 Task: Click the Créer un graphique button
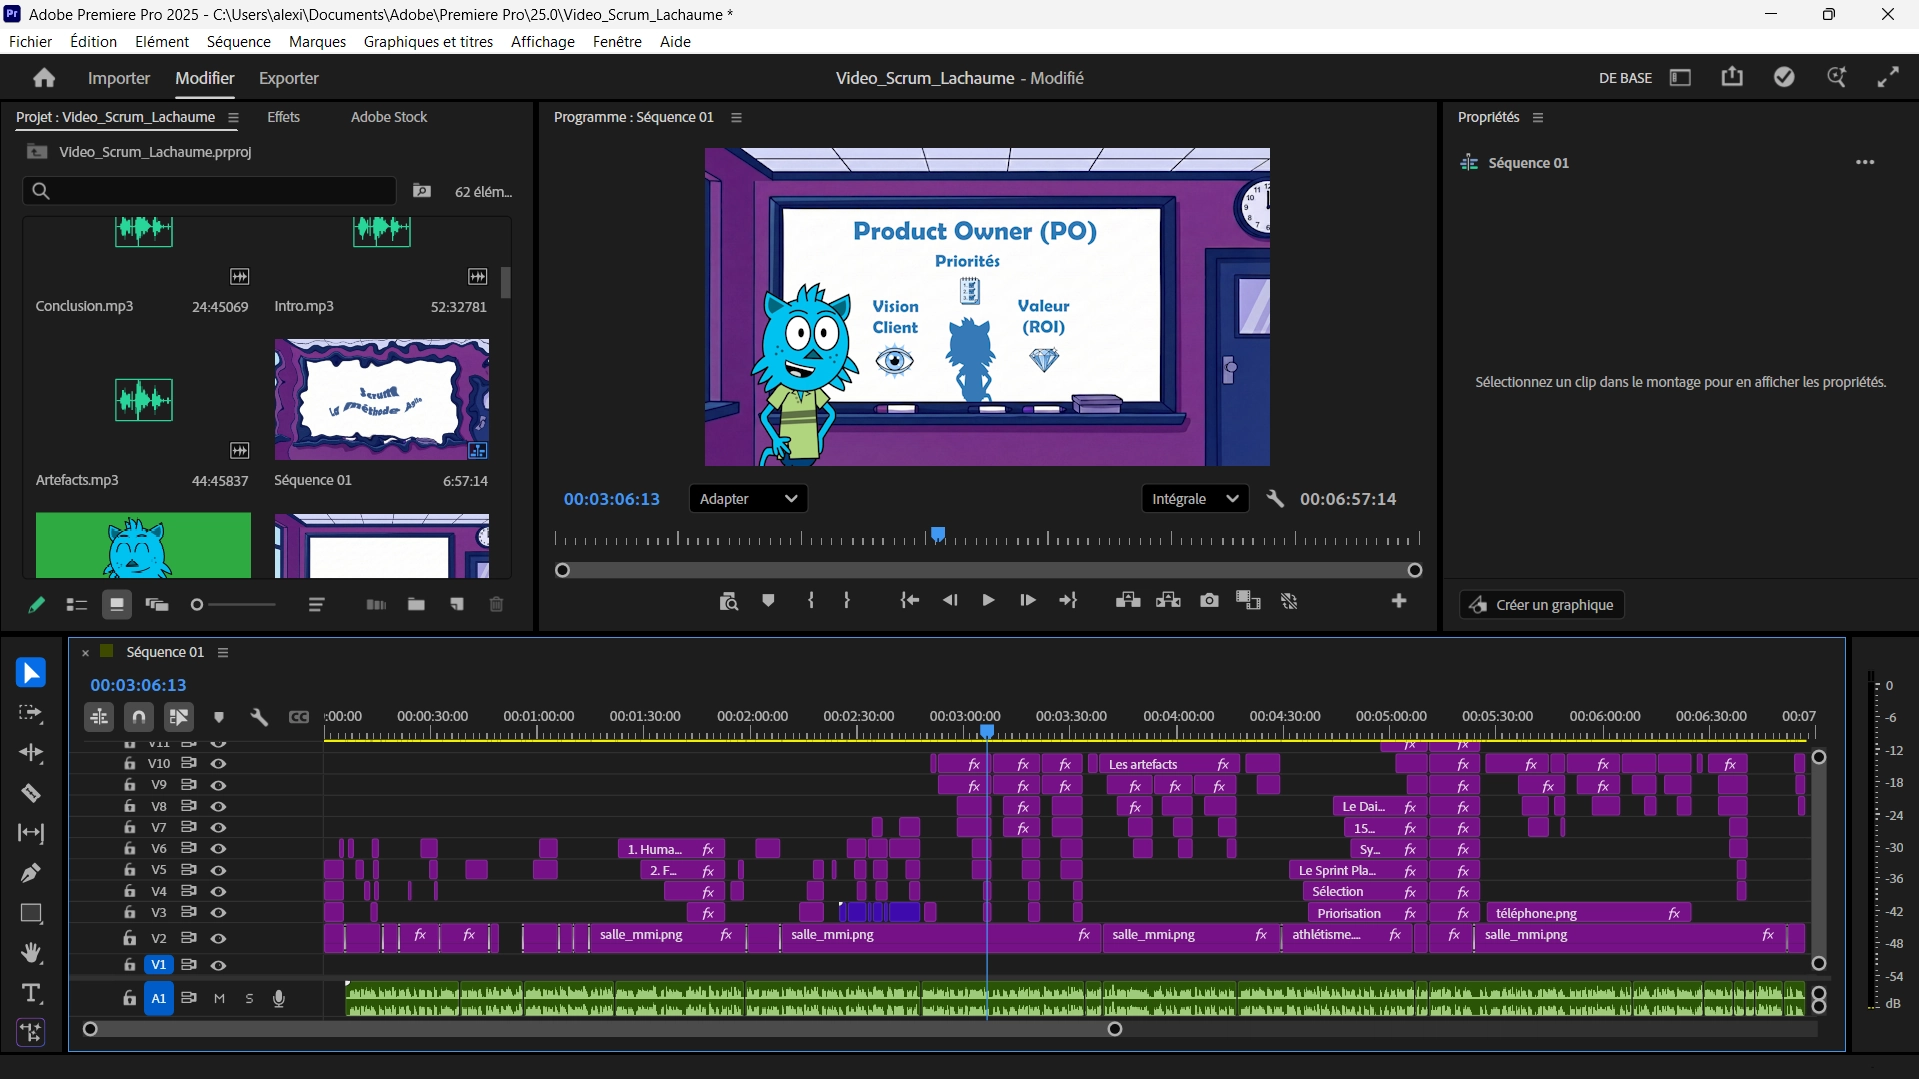1541,605
